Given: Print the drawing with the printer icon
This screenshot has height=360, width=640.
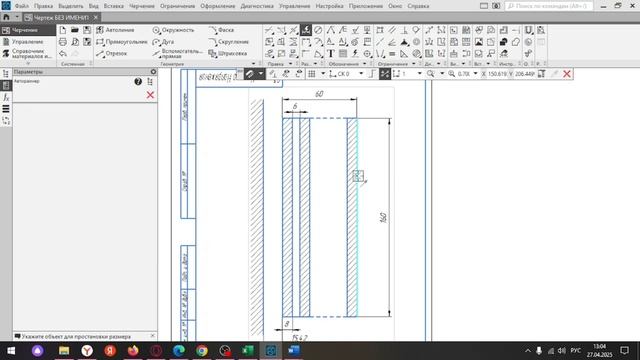Looking at the screenshot, I should (x=62, y=42).
